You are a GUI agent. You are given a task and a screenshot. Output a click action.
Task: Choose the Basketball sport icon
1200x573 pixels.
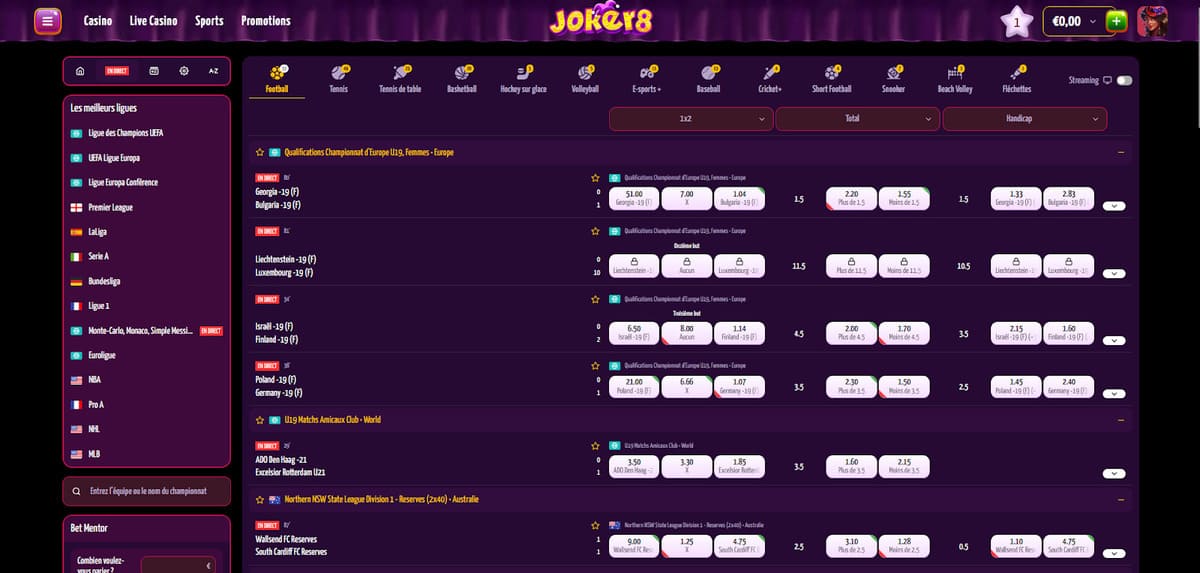(x=462, y=79)
